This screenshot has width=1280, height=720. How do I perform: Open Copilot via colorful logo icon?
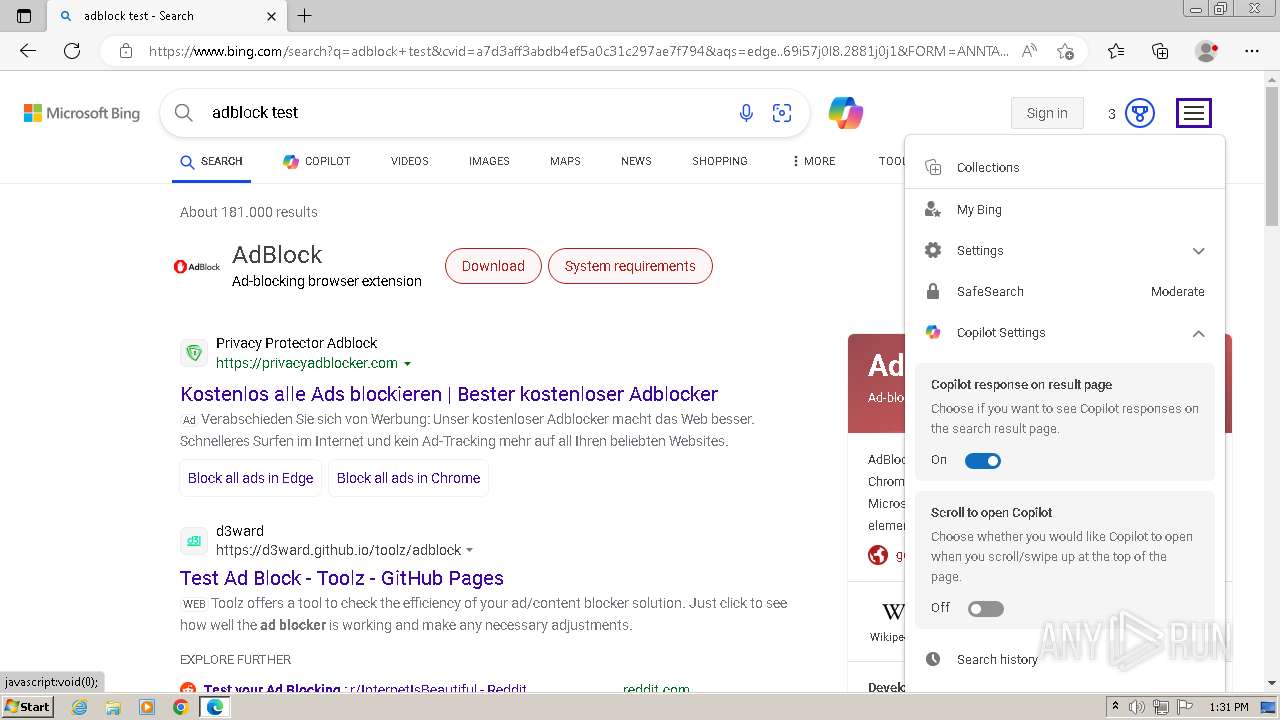(846, 113)
